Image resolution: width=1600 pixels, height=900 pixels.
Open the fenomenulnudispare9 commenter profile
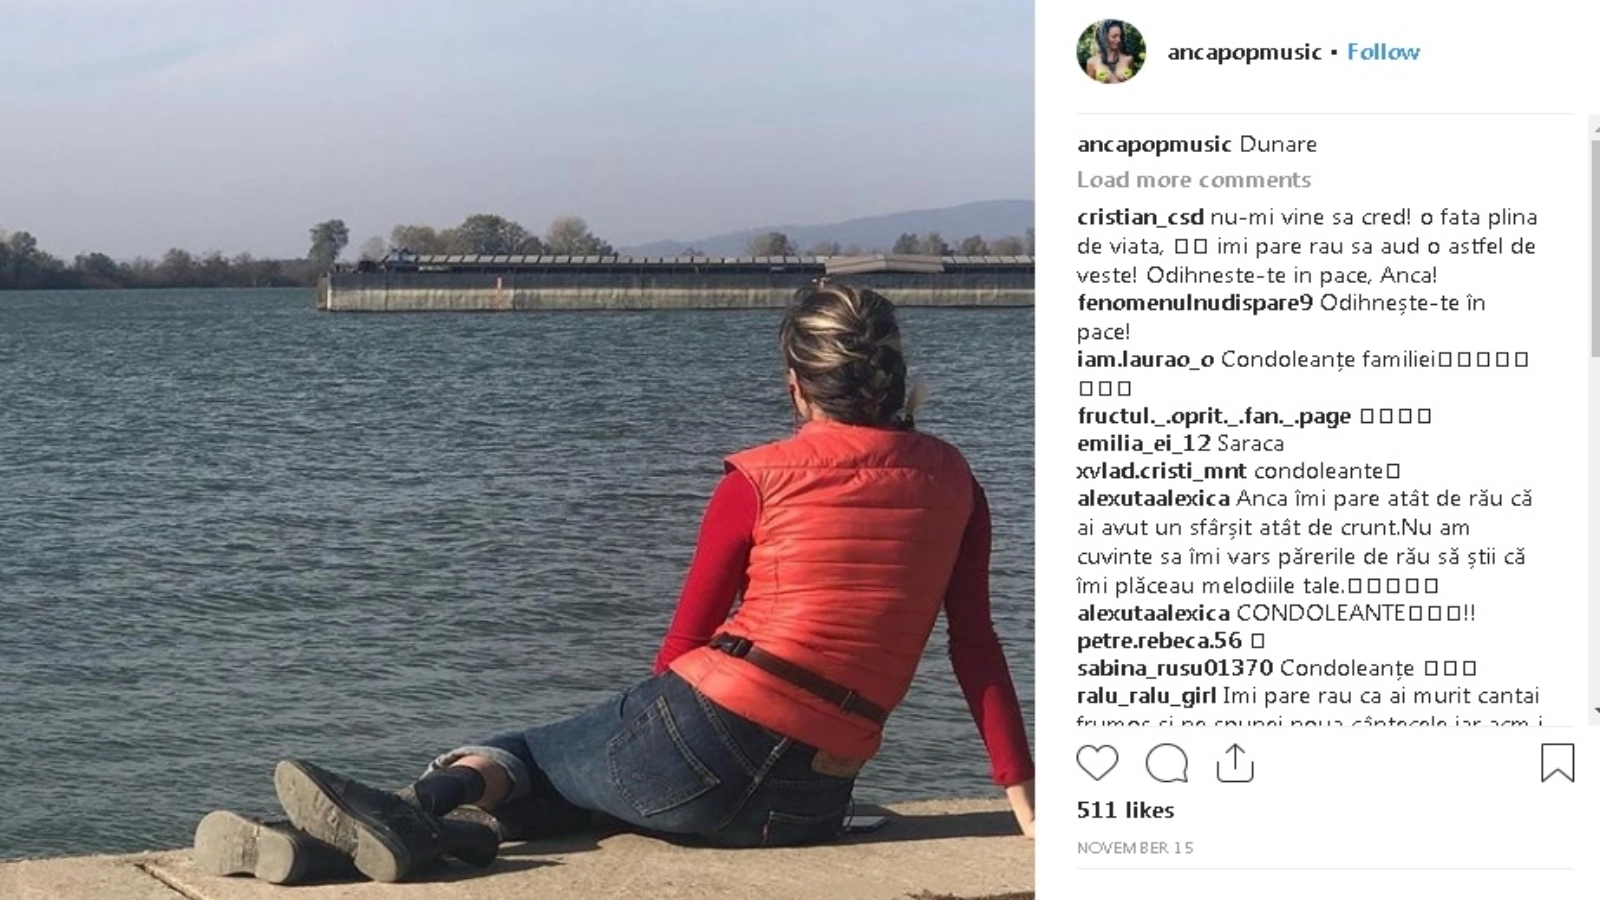point(1195,302)
